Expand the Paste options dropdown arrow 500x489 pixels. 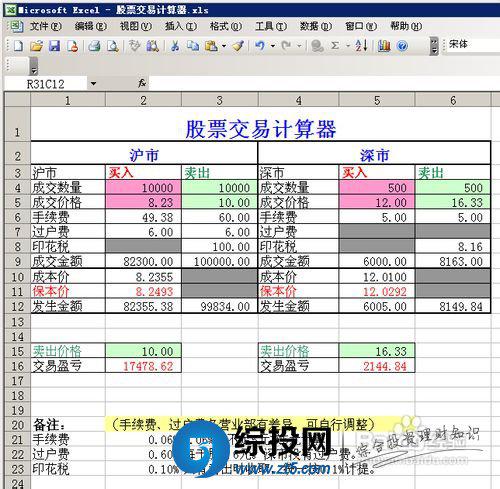pyautogui.click(x=224, y=46)
